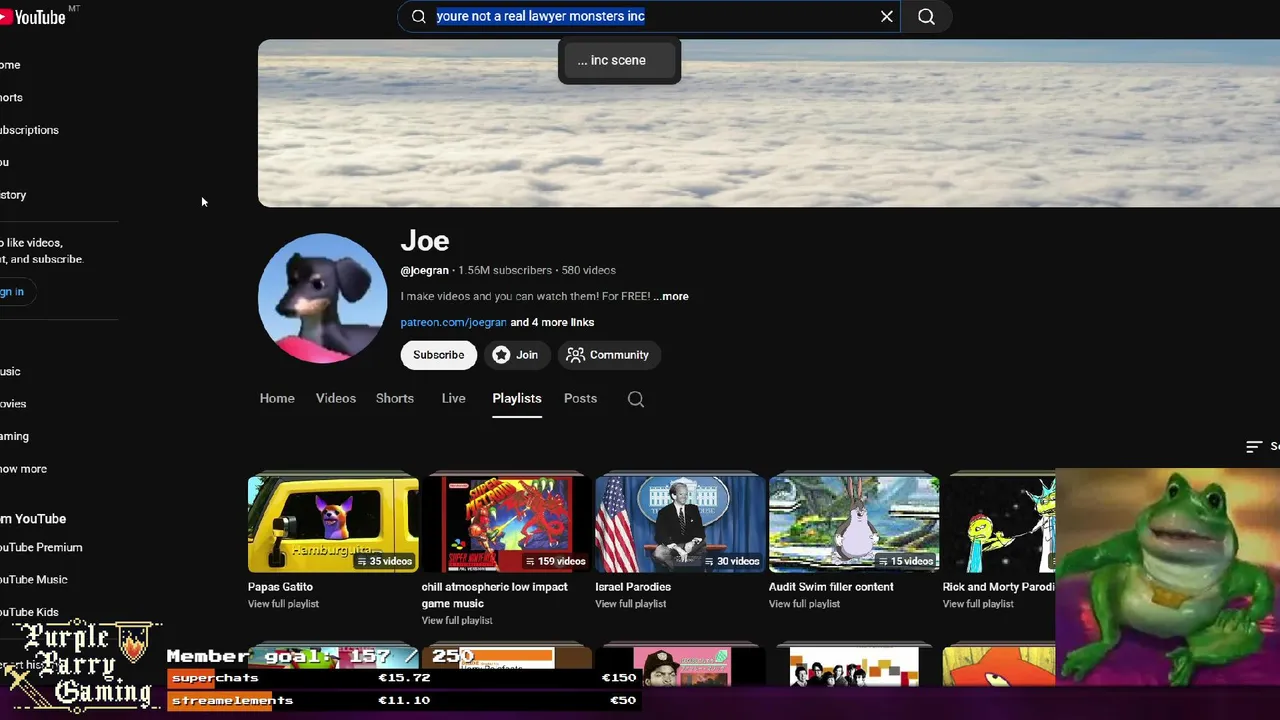
Task: Open the Israel Parodies playlist thumbnail
Action: pyautogui.click(x=680, y=524)
